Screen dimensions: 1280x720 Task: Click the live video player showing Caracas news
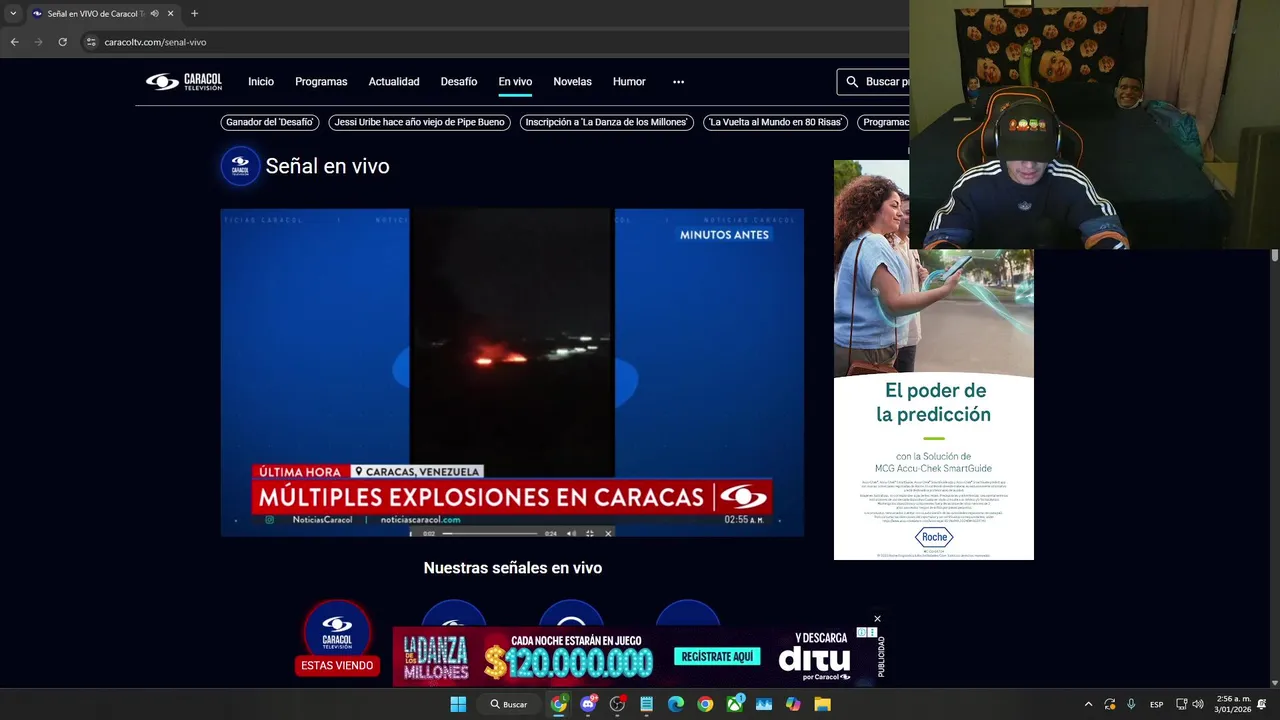[x=512, y=372]
